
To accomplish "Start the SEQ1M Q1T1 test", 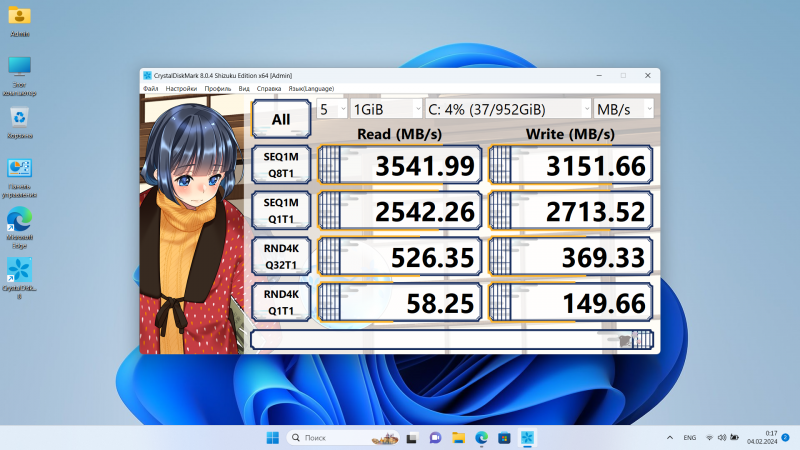I will pyautogui.click(x=281, y=211).
